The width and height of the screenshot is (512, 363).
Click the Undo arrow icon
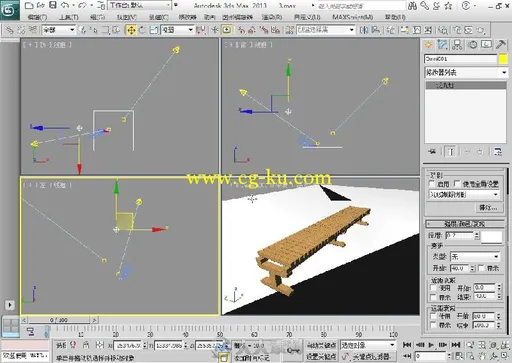tap(65, 5)
